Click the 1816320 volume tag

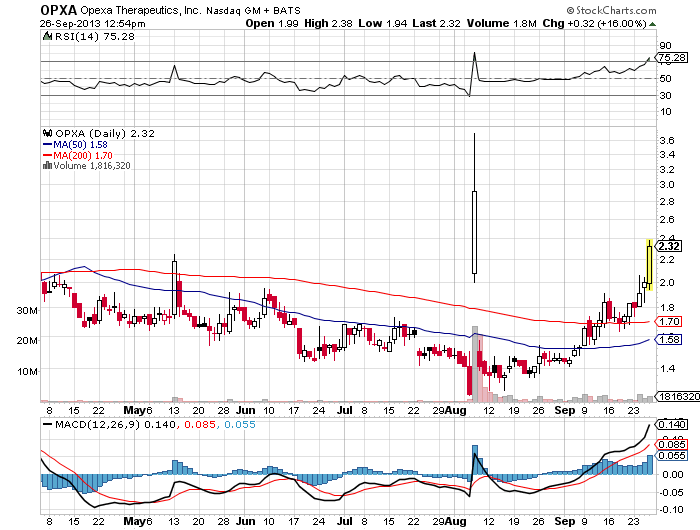(677, 396)
